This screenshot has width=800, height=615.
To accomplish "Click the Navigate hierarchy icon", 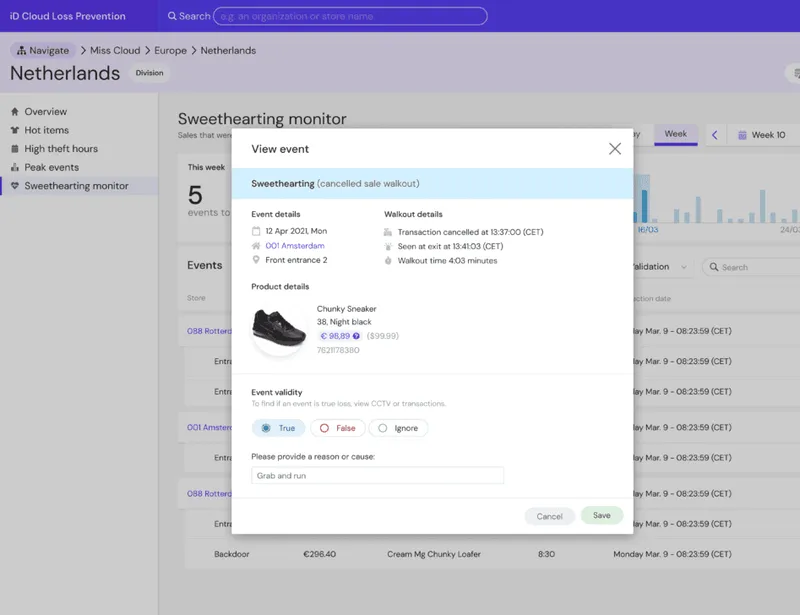I will coord(21,50).
